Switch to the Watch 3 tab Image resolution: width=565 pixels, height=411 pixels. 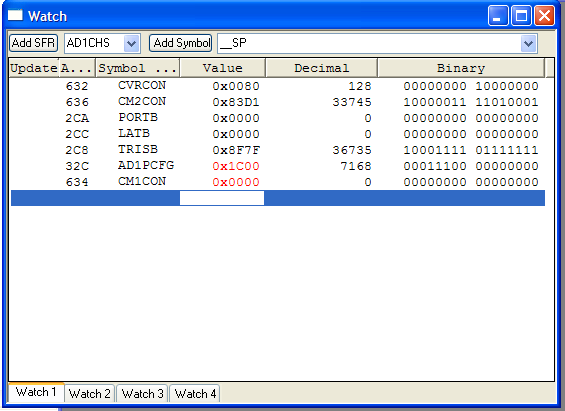click(x=142, y=393)
